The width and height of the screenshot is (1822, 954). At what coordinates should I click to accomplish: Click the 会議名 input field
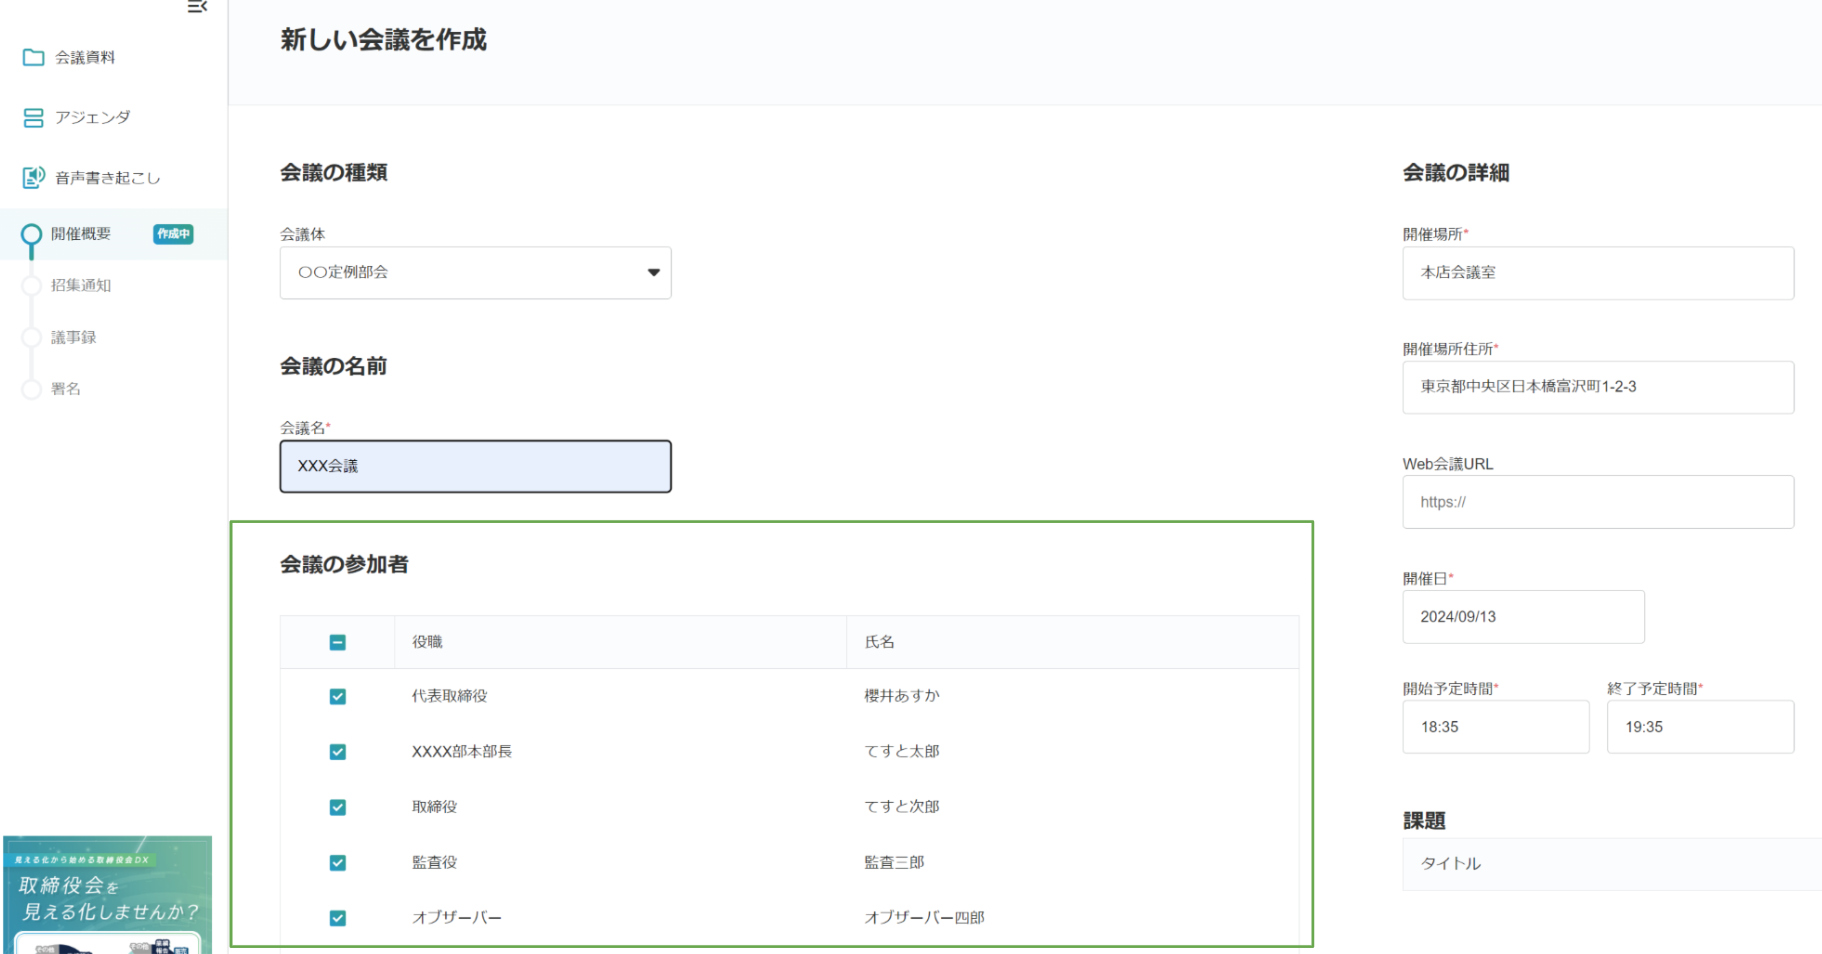(x=475, y=466)
